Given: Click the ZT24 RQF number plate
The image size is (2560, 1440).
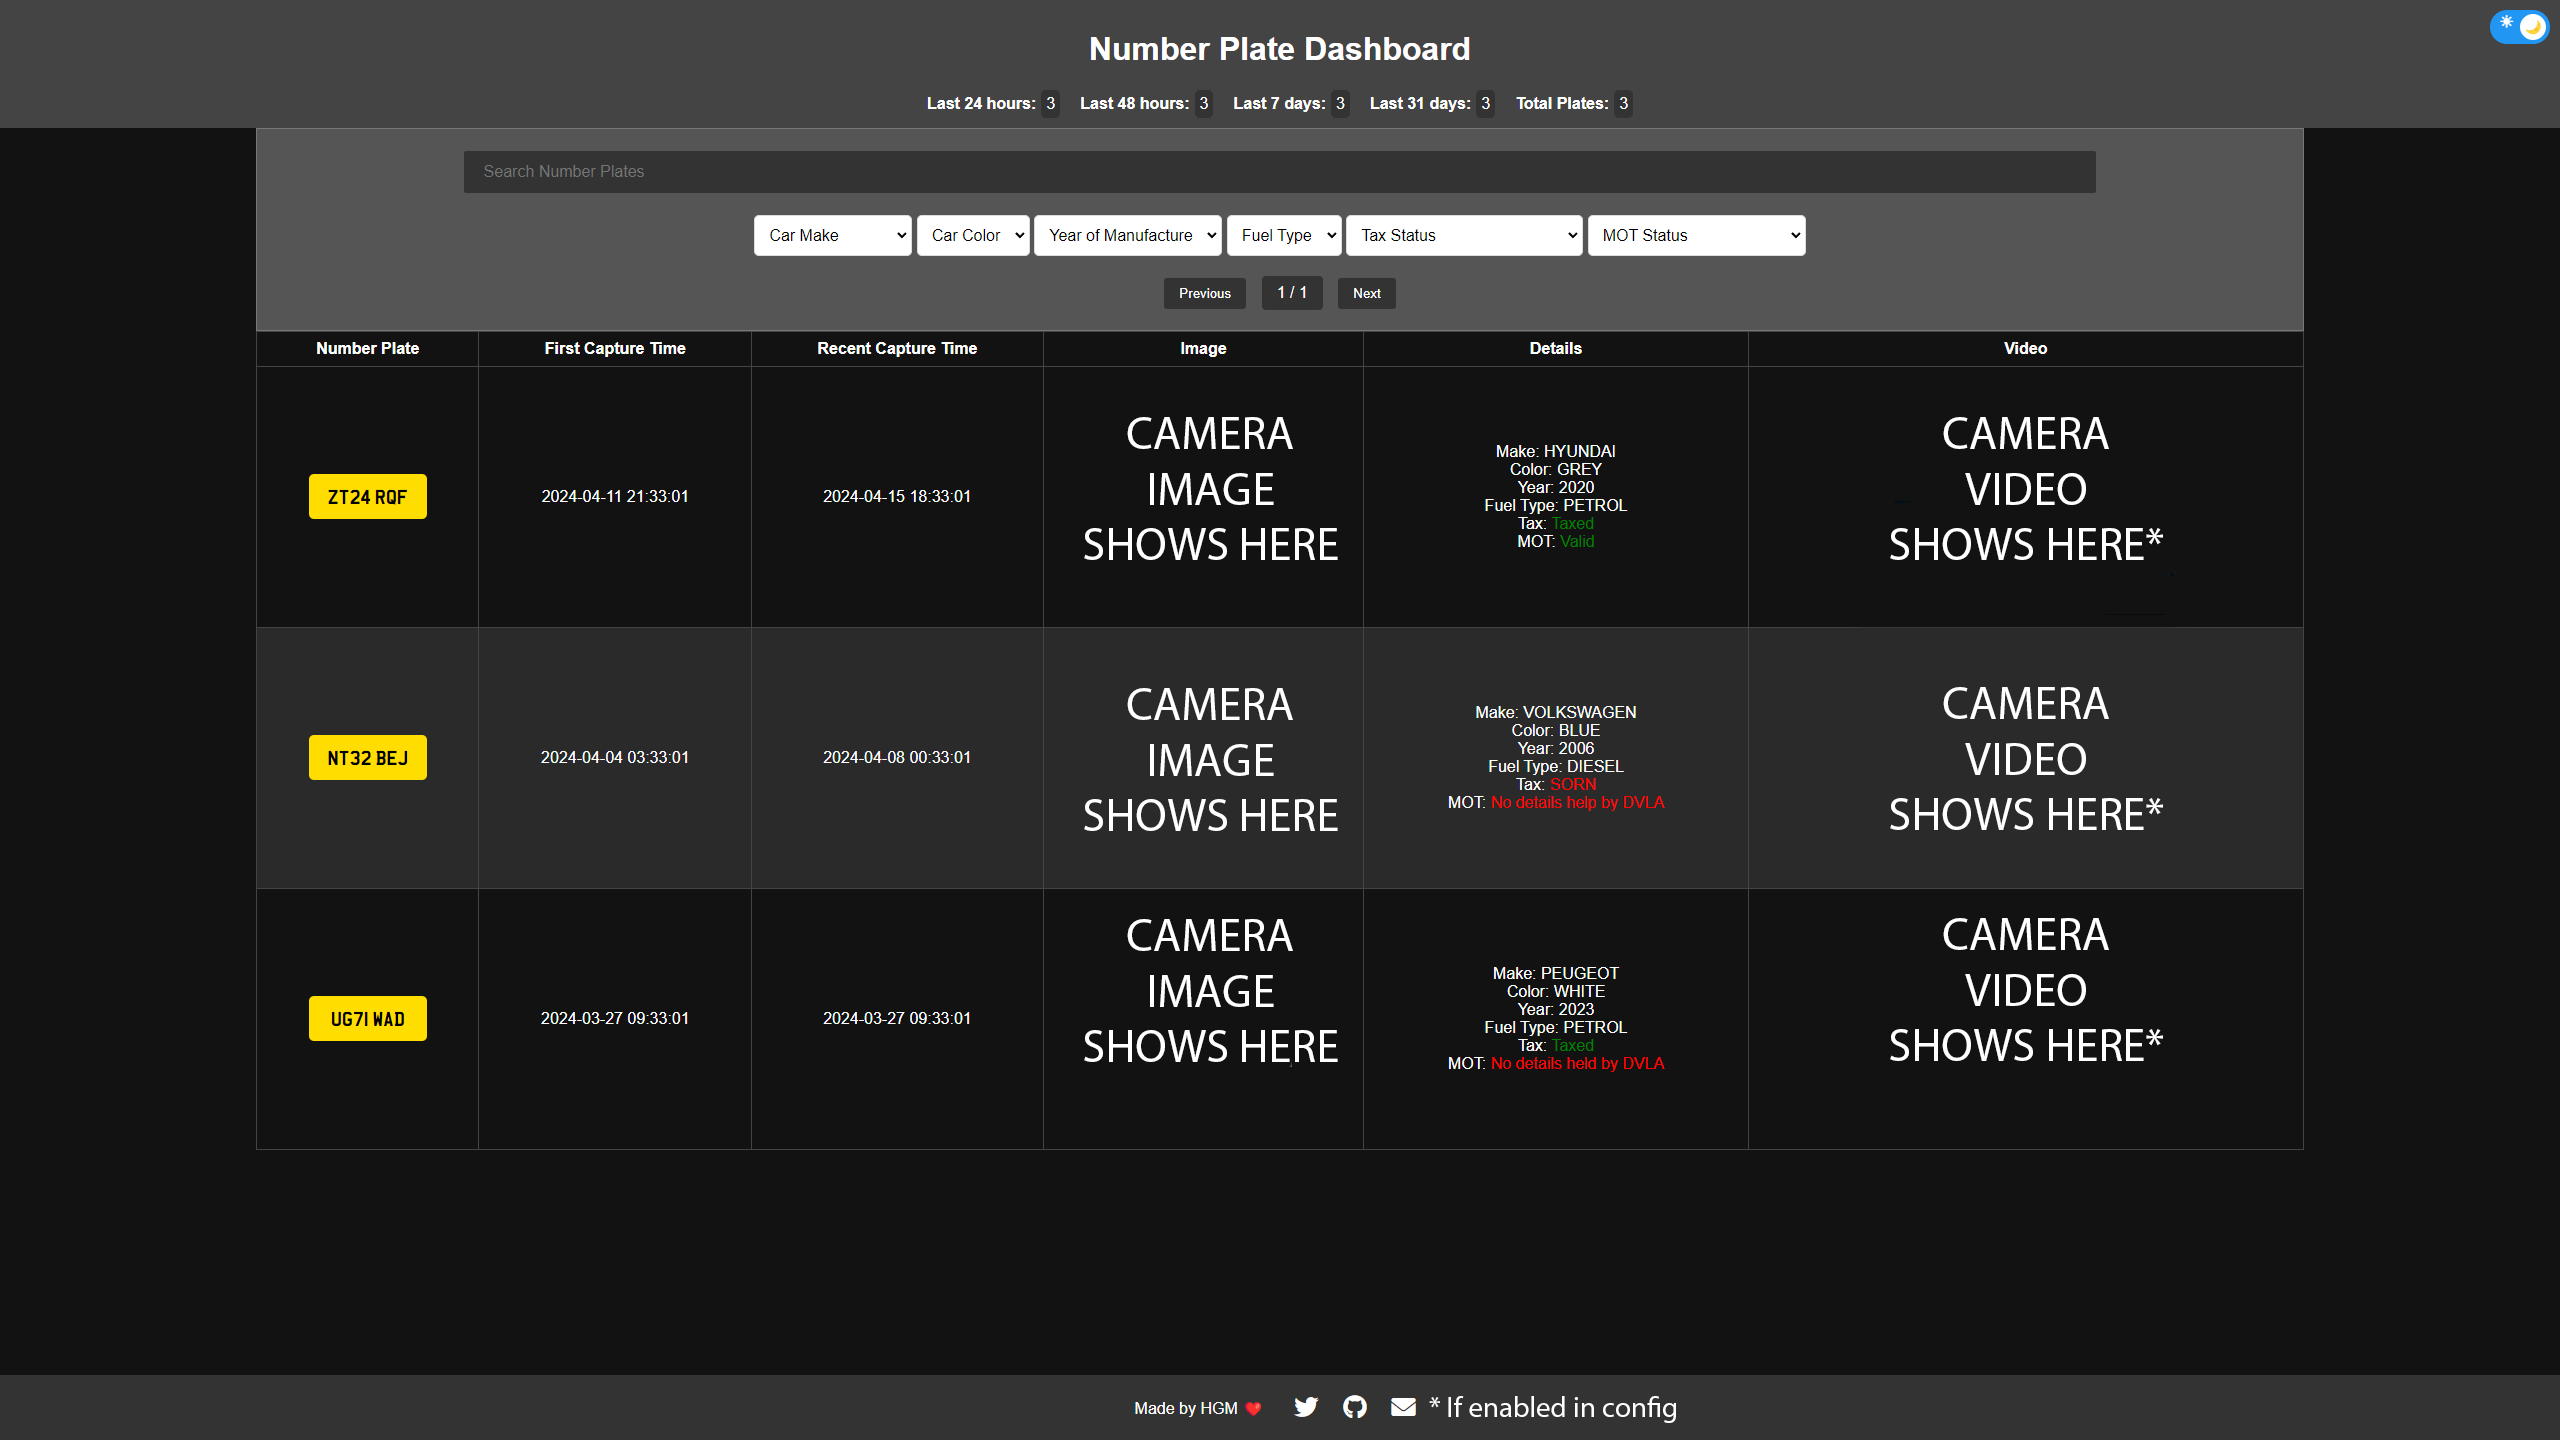Looking at the screenshot, I should pyautogui.click(x=367, y=496).
